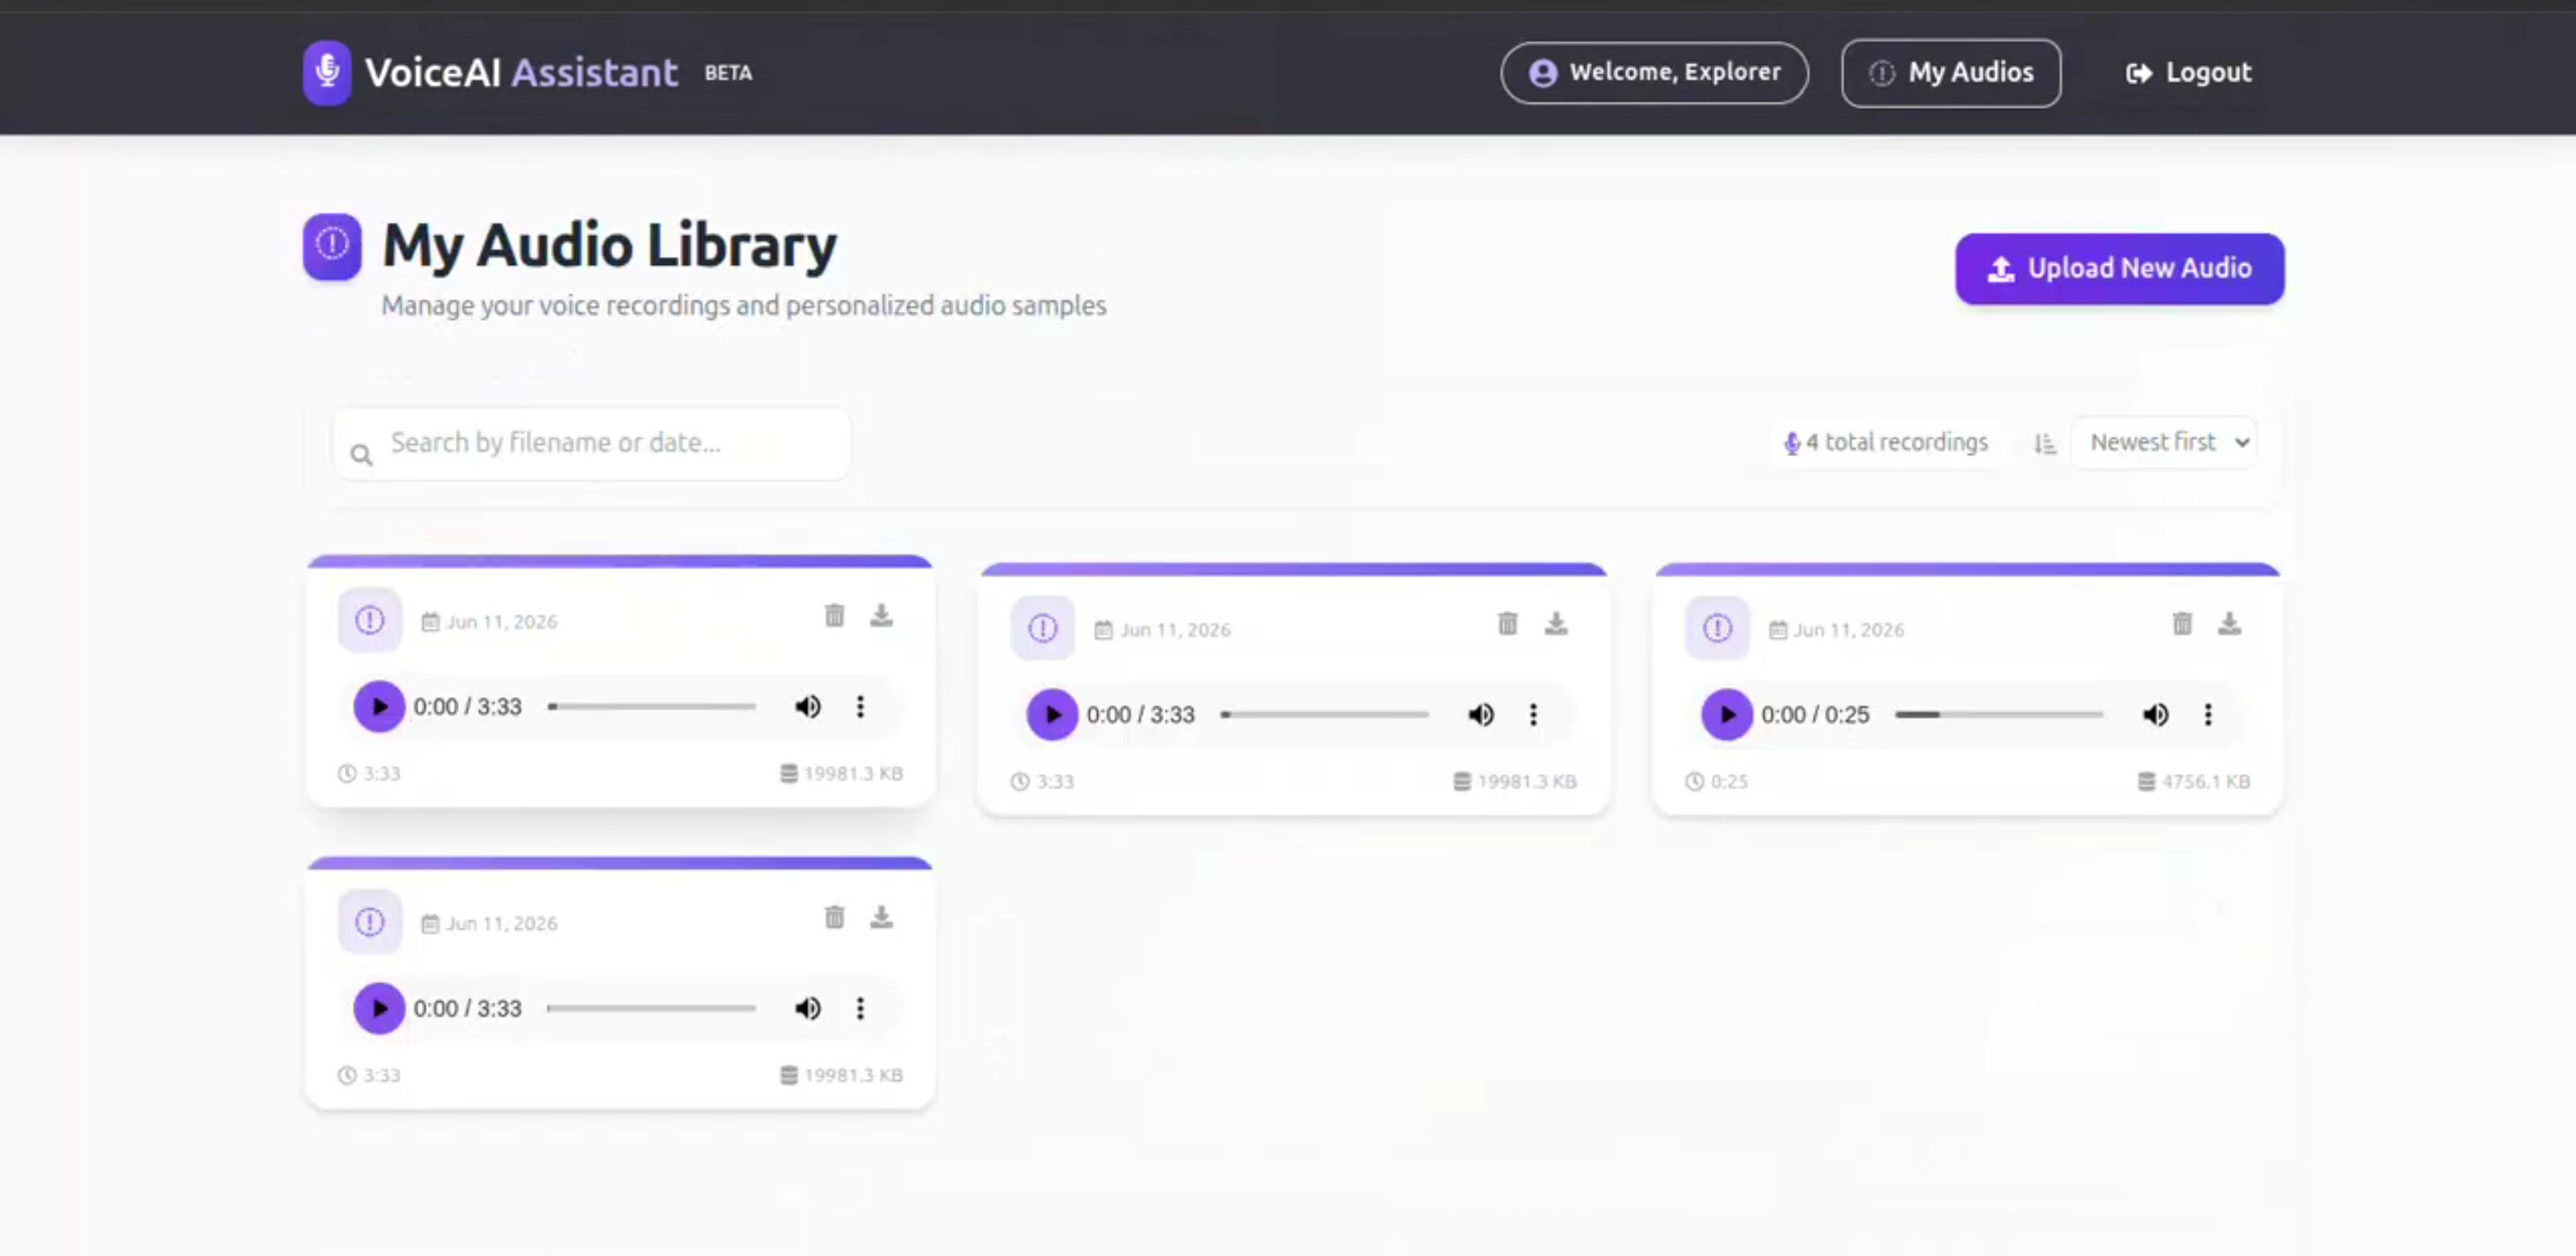
Task: Go to My Audios in header
Action: (x=1951, y=72)
